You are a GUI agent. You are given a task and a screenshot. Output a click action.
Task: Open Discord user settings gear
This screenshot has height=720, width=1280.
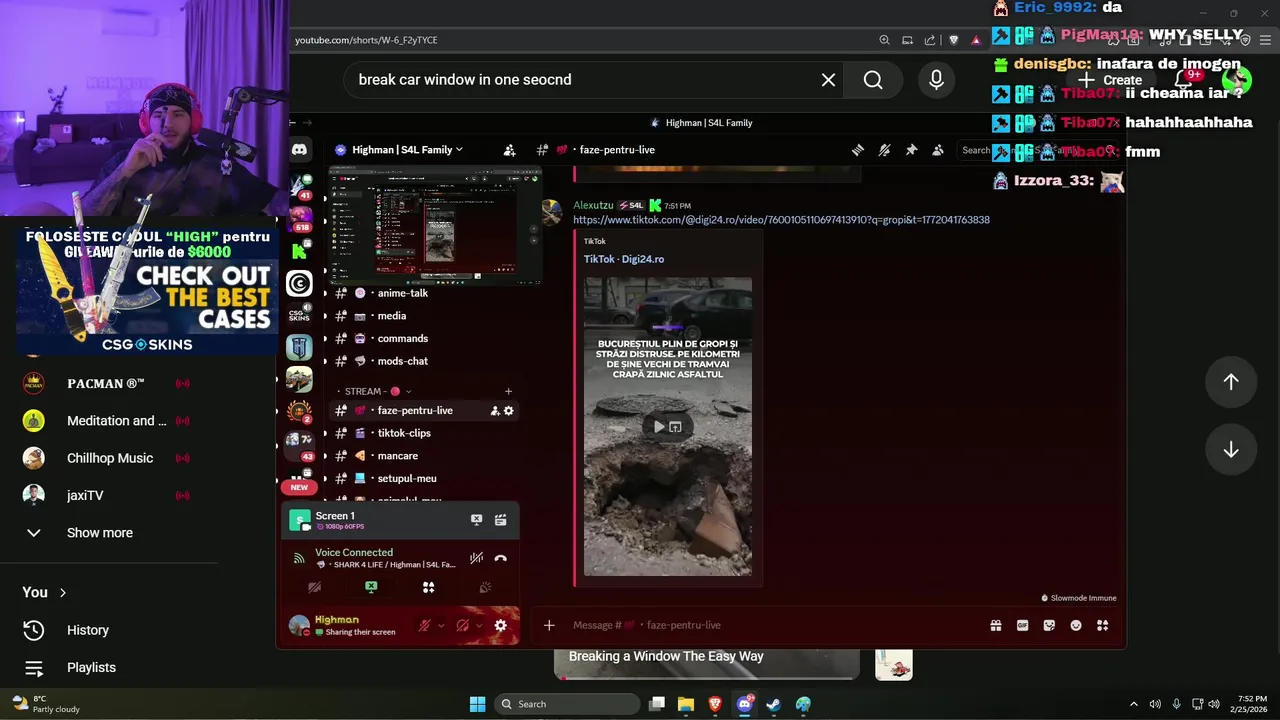[x=500, y=626]
